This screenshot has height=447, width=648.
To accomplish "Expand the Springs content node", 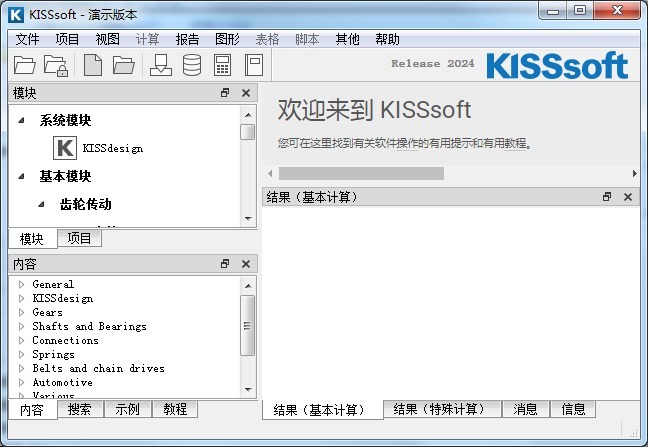I will pyautogui.click(x=22, y=354).
